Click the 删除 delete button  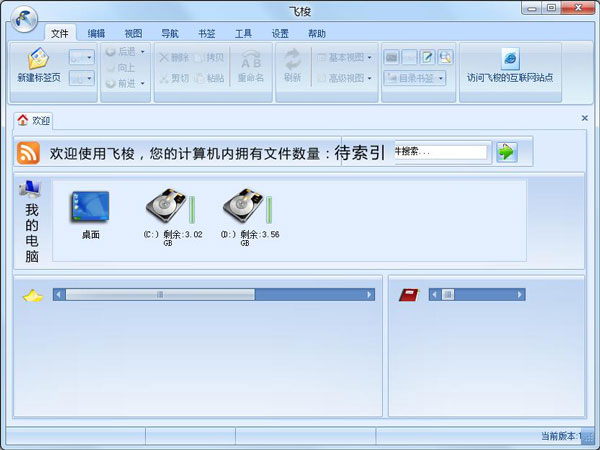174,58
